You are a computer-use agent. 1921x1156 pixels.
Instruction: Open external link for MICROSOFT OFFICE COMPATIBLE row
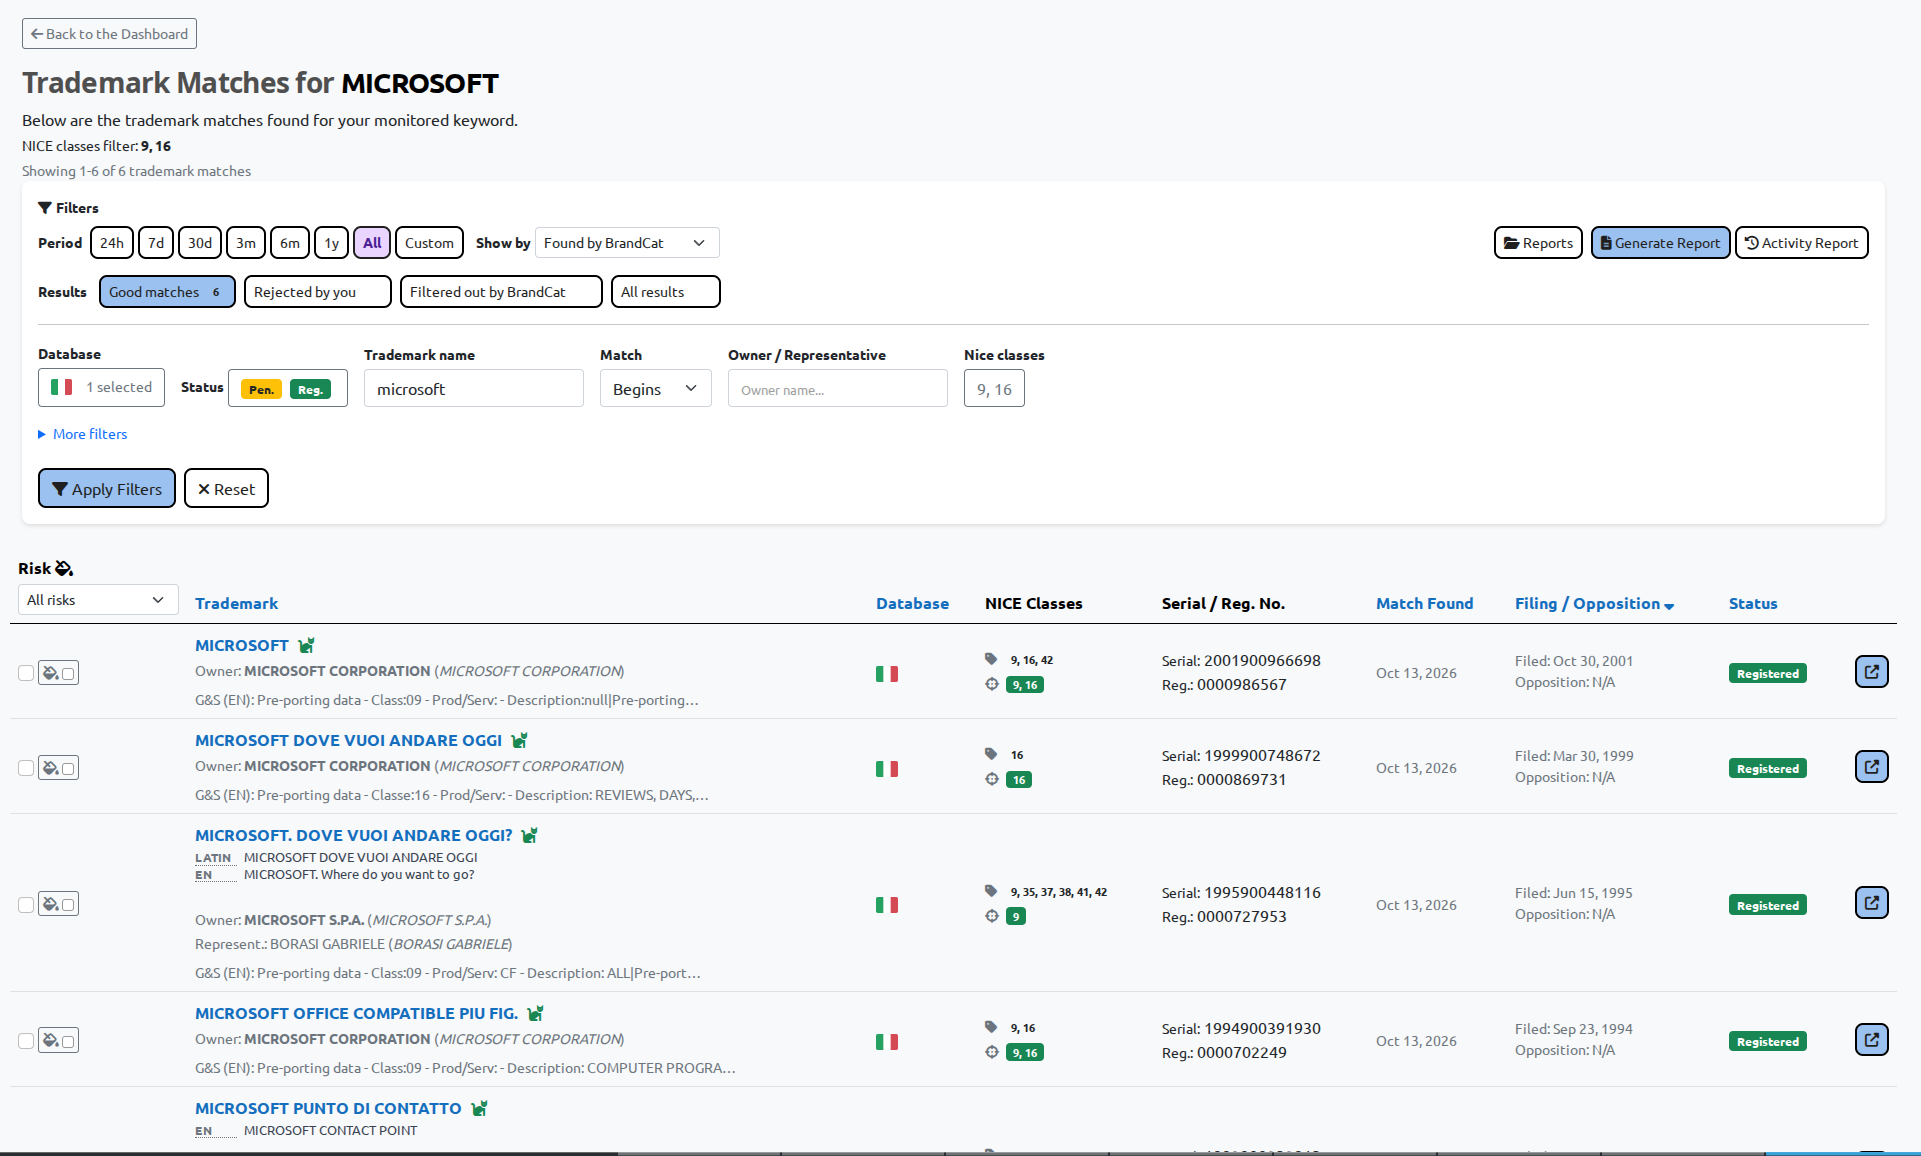[x=1871, y=1040]
